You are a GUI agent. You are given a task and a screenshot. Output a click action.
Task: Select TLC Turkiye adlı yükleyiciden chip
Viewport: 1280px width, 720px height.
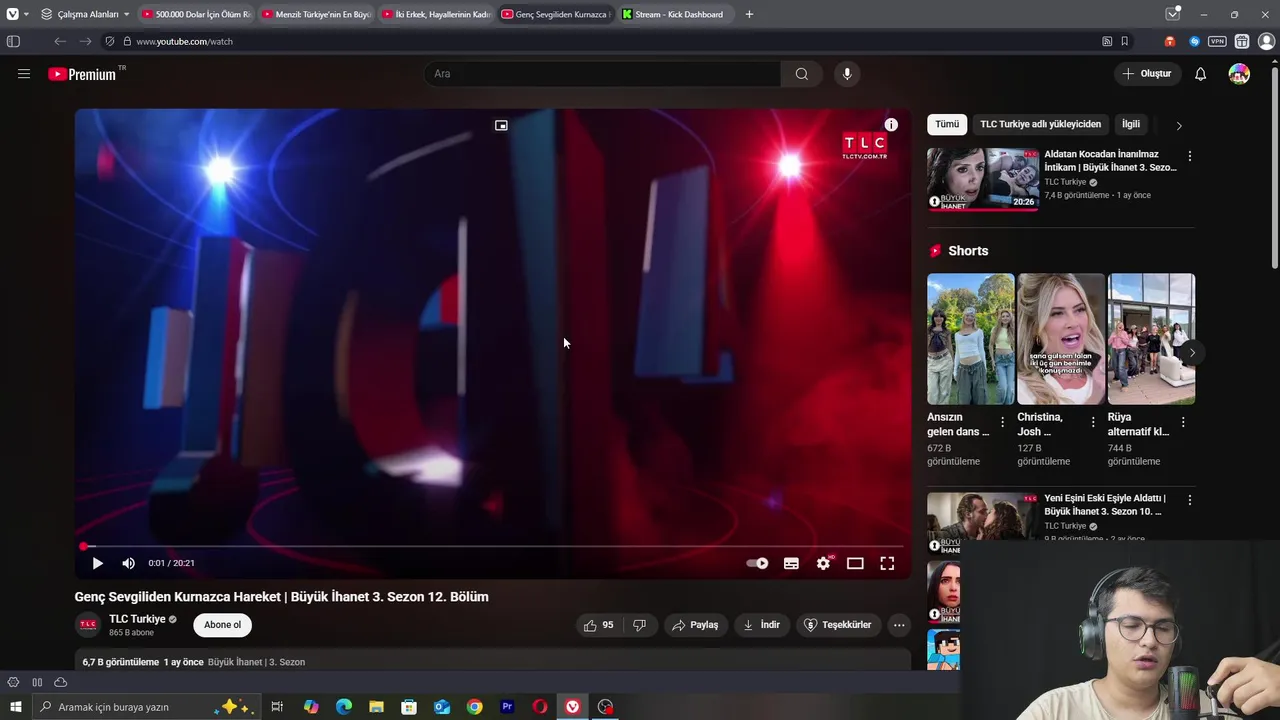click(x=1040, y=124)
